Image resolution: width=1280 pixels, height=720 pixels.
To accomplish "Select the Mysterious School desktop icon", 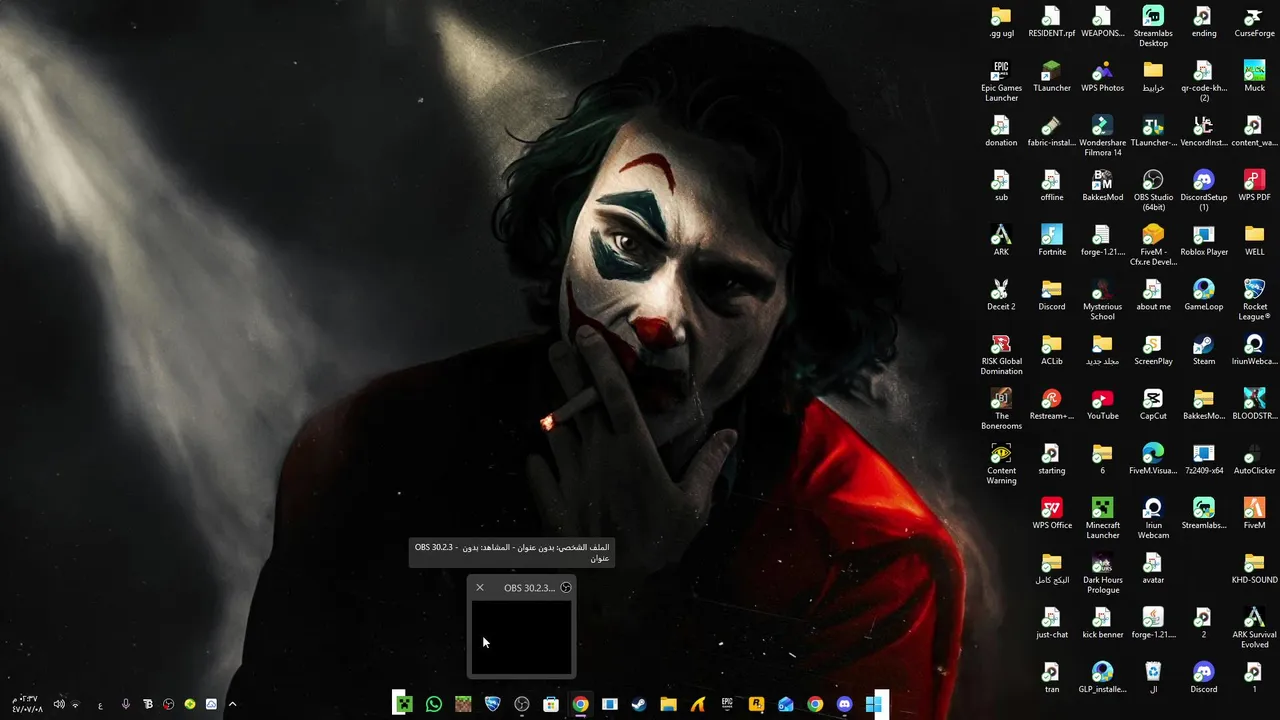I will [x=1102, y=300].
